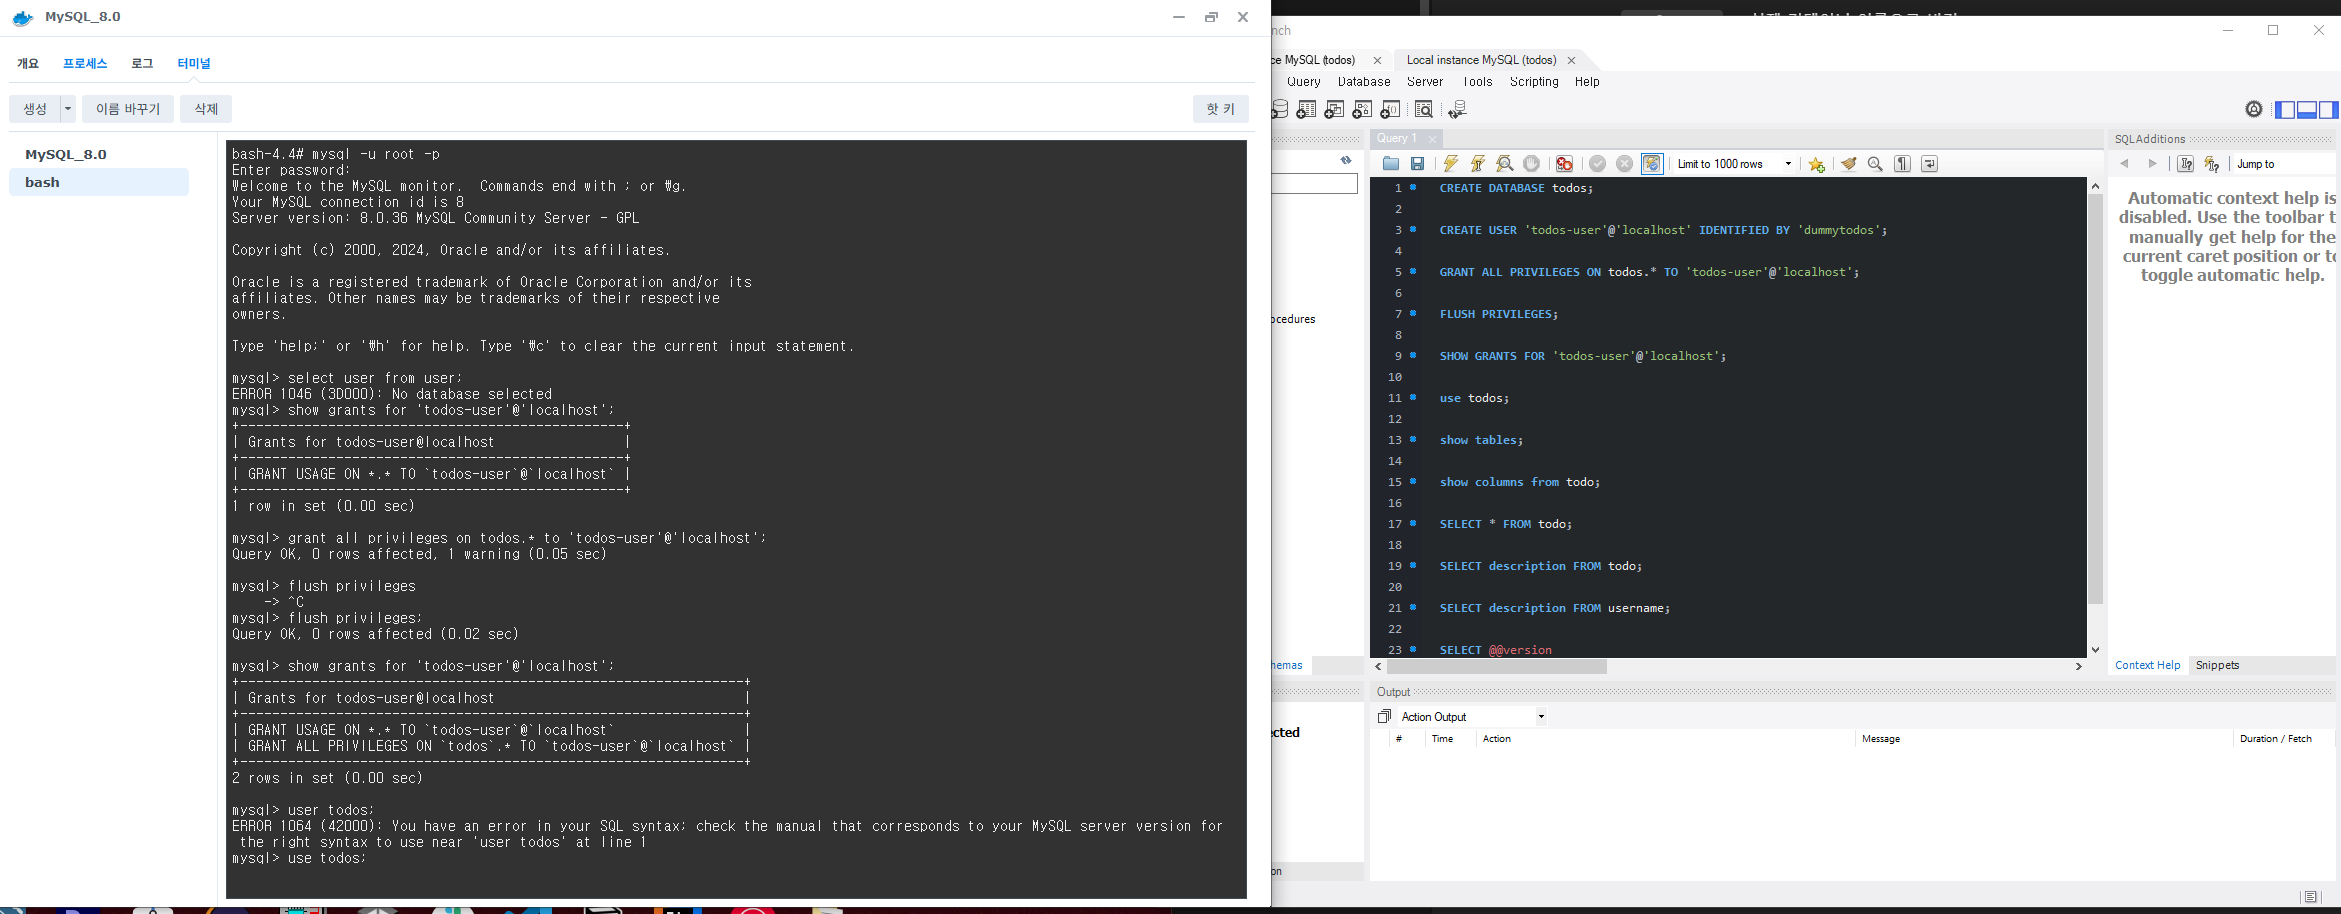Viewport: 2341px width, 914px height.
Task: Open the 터미널 tab
Action: [x=194, y=63]
